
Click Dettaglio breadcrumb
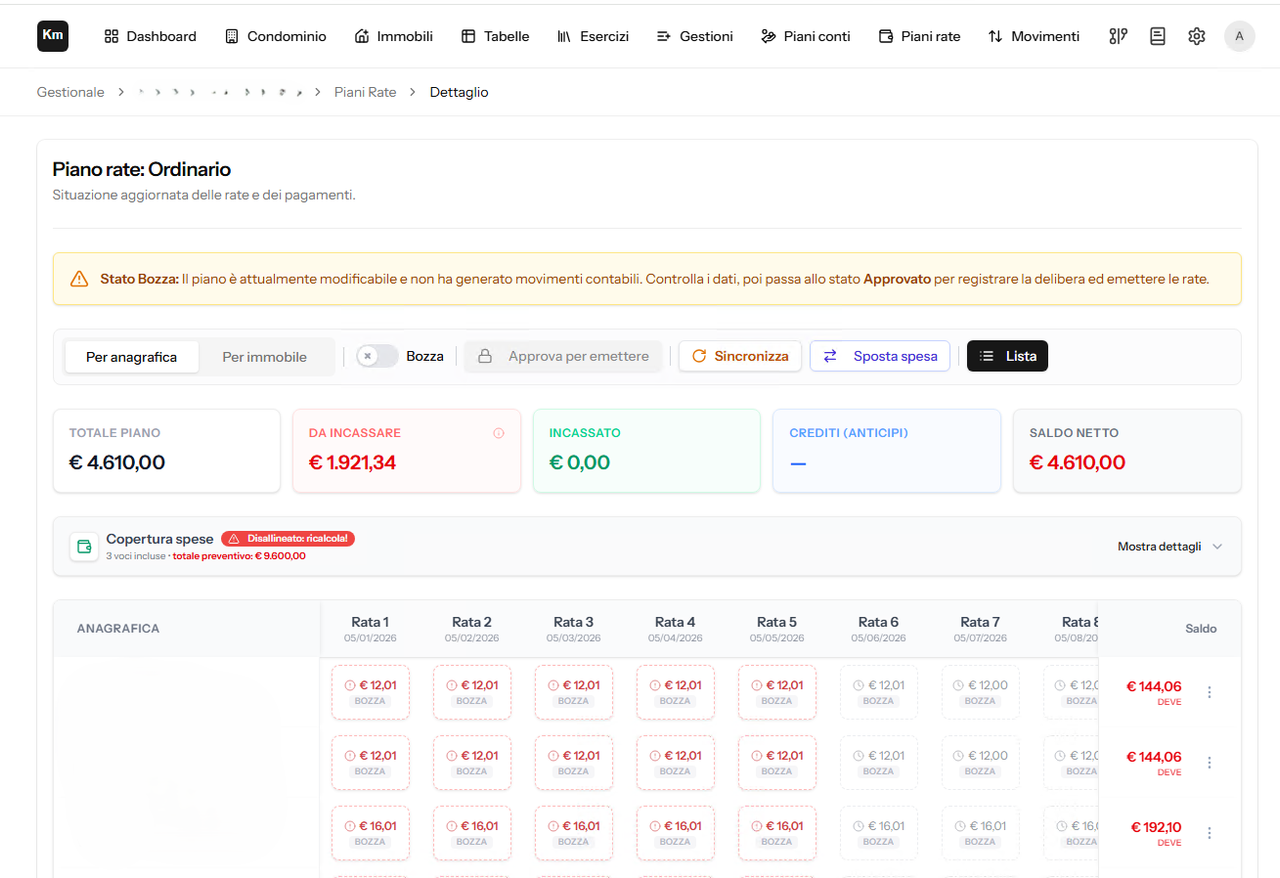459,92
